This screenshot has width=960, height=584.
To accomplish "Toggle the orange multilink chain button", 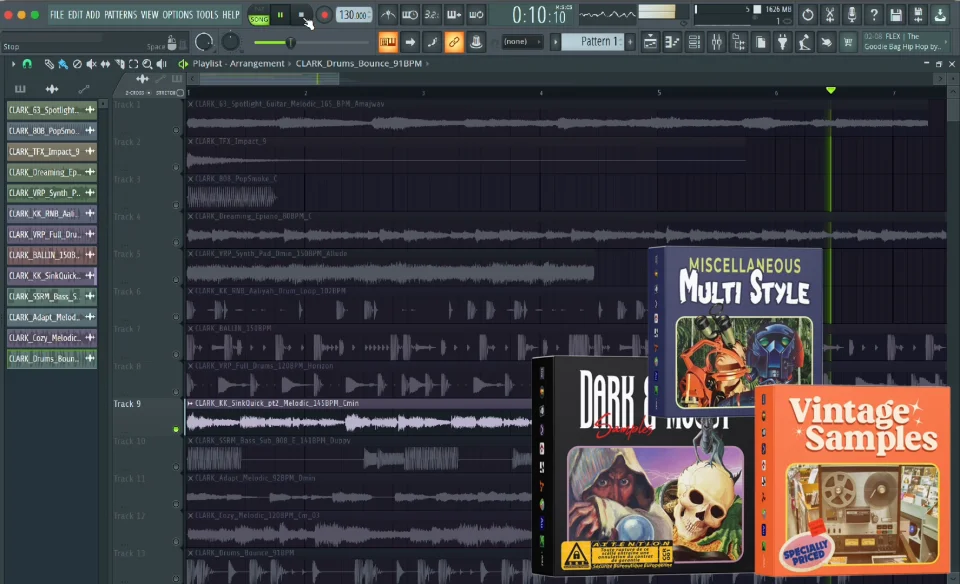I will click(454, 42).
